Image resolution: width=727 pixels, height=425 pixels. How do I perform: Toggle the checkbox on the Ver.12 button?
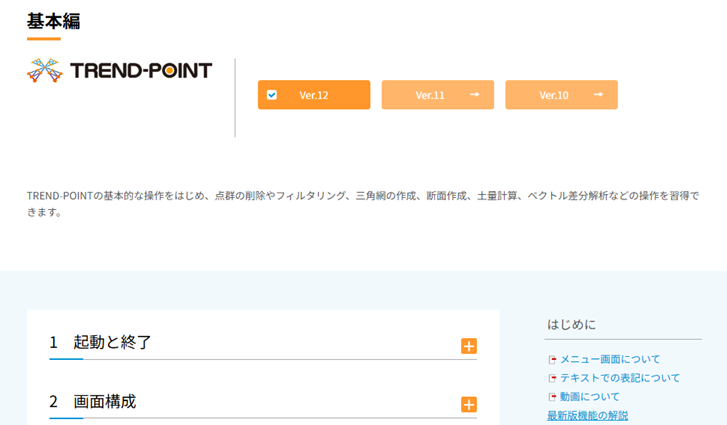(272, 95)
